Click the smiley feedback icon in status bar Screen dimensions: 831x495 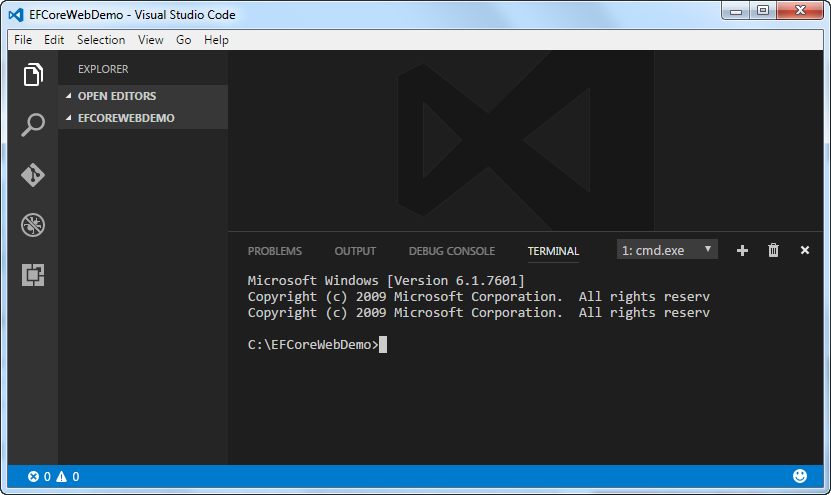pos(800,476)
